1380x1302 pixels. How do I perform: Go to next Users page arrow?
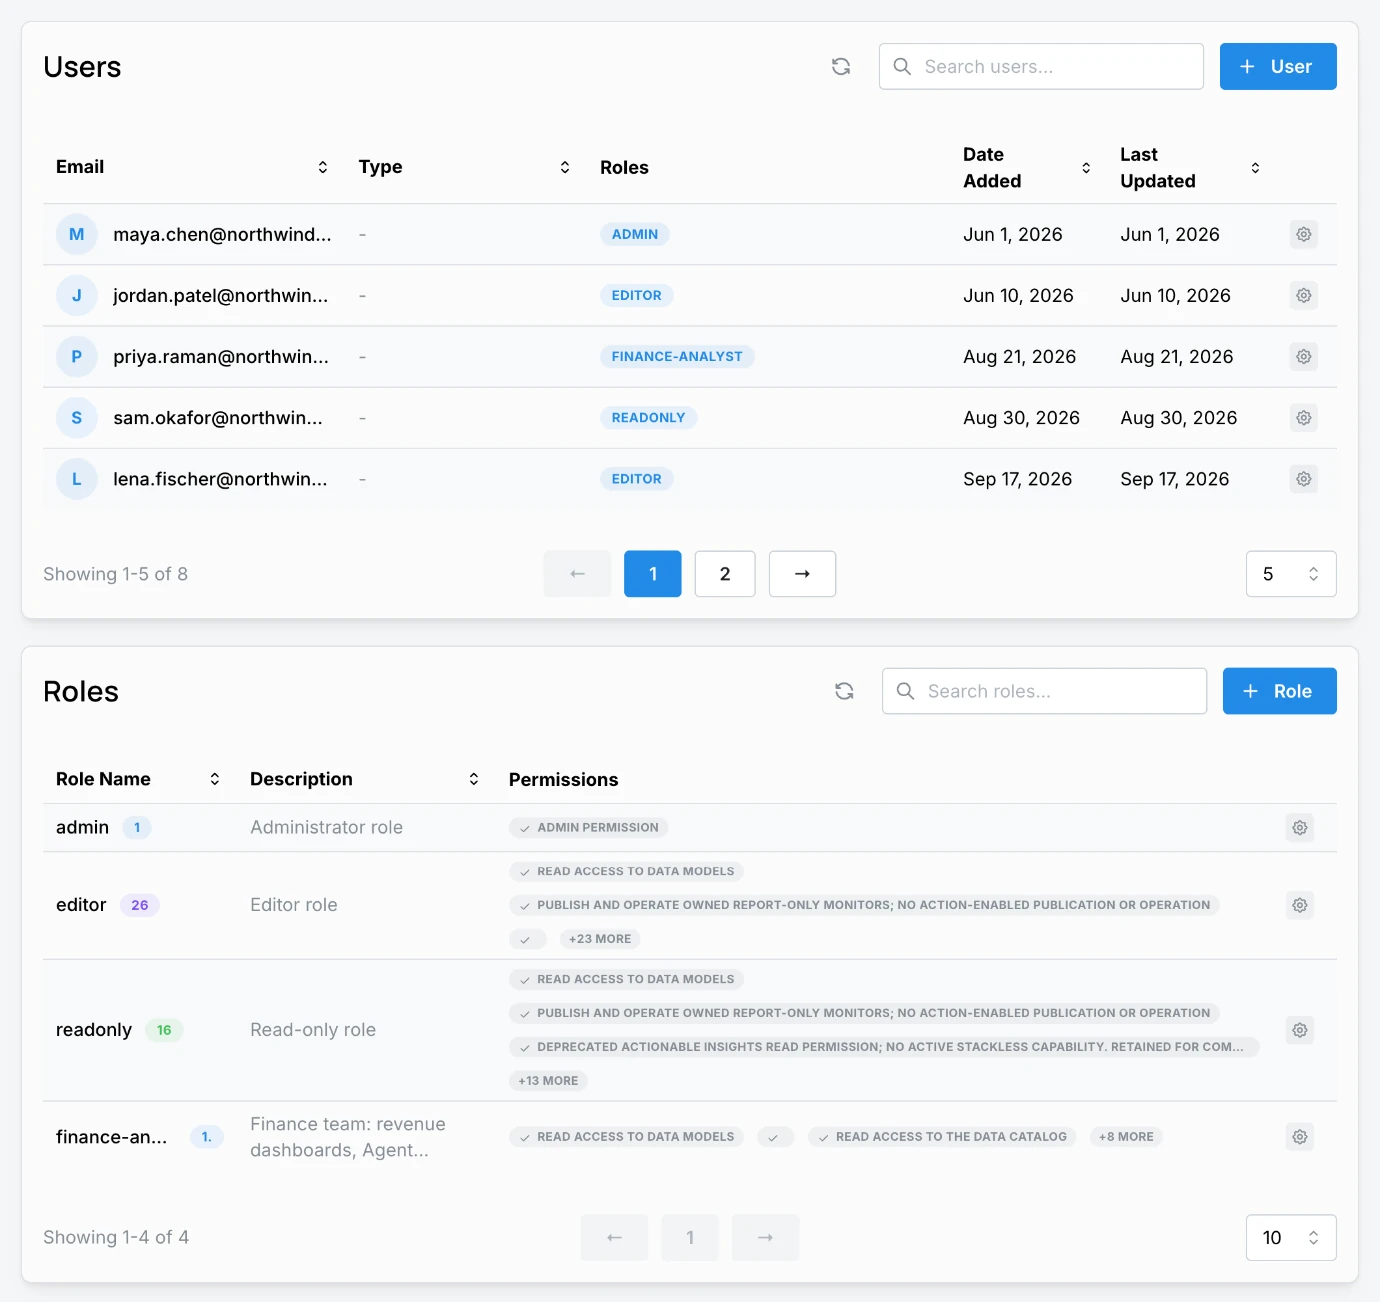[x=802, y=574]
